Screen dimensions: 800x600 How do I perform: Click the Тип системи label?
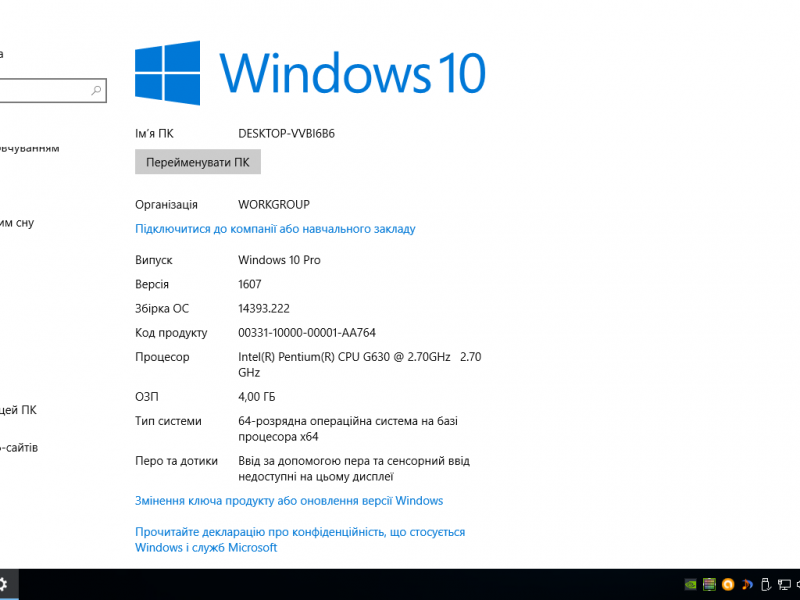[x=168, y=421]
